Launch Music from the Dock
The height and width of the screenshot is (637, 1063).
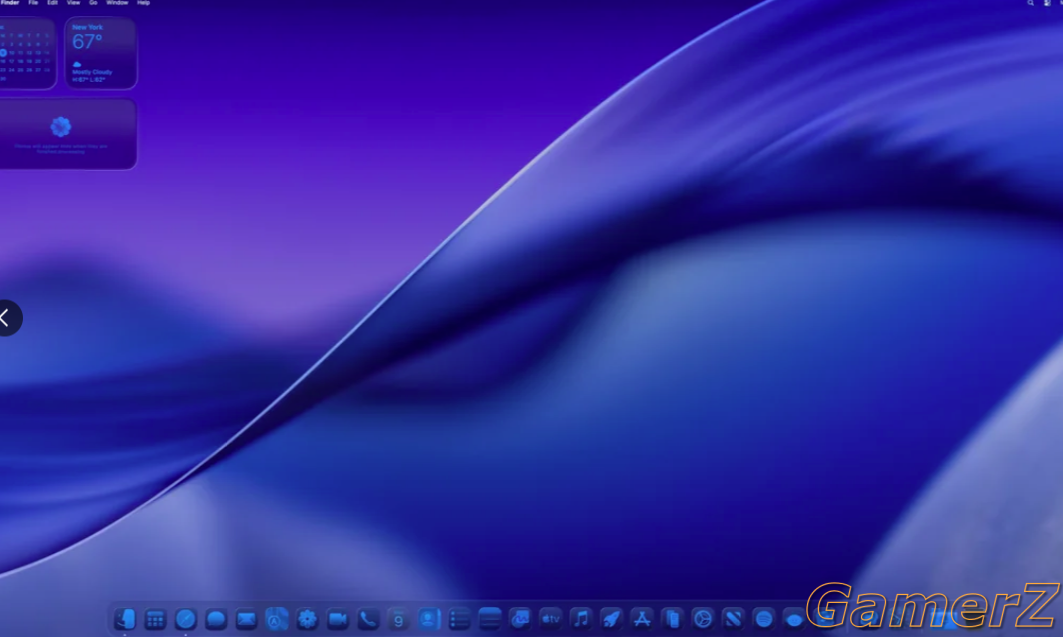(x=581, y=619)
